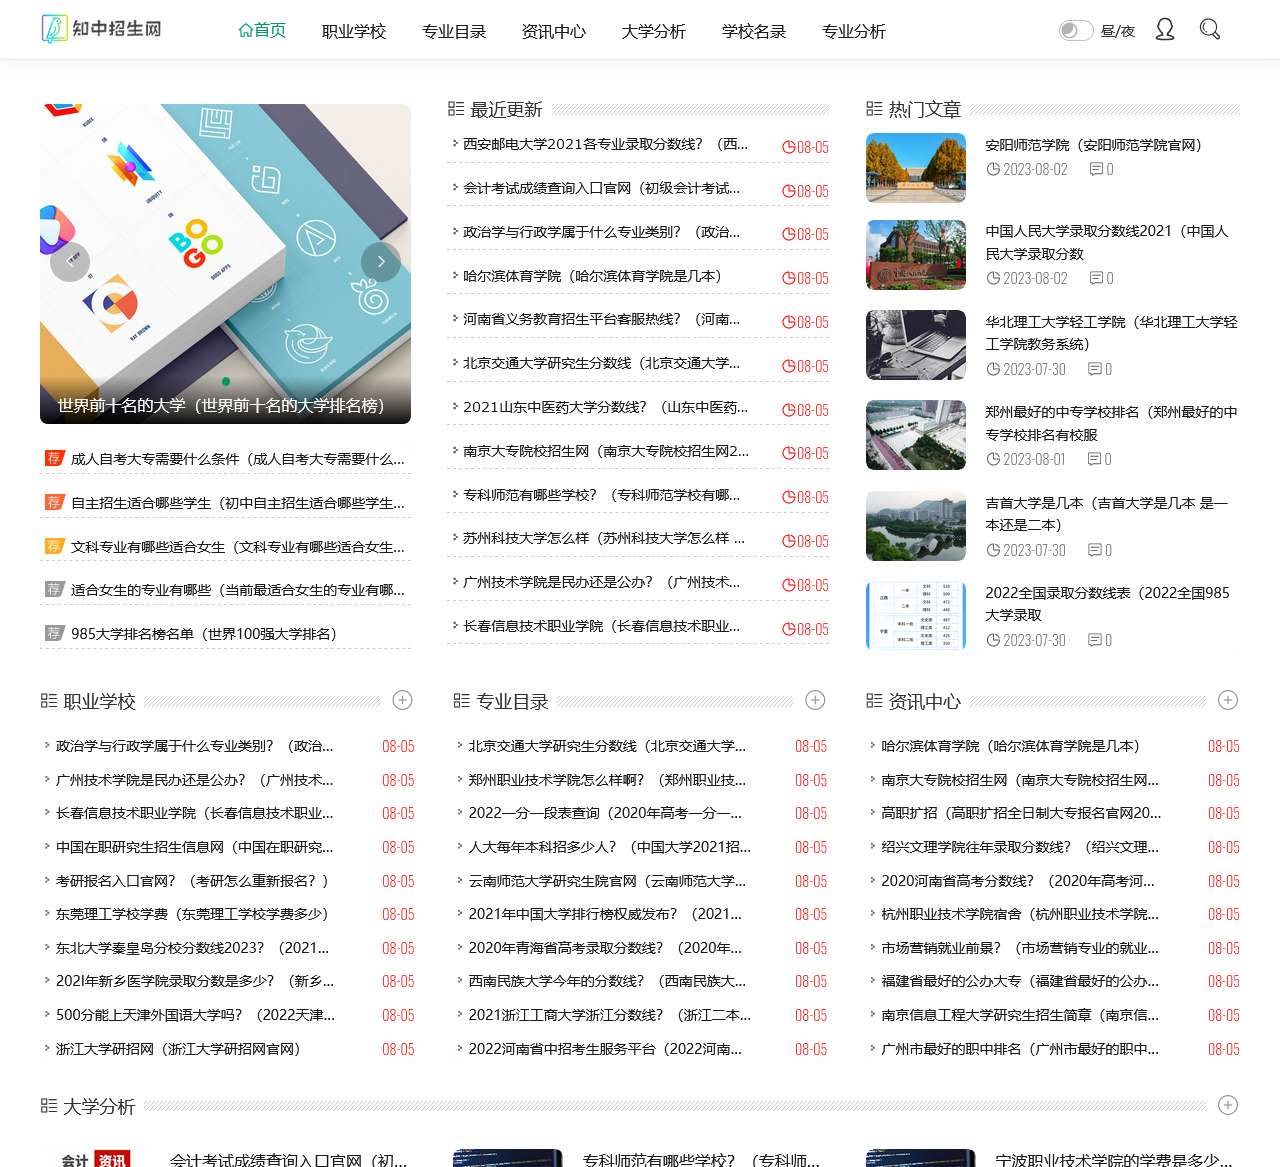The width and height of the screenshot is (1280, 1167).
Task: Open thumbnail of 郑州最好的中专学校排名 article
Action: click(x=916, y=435)
